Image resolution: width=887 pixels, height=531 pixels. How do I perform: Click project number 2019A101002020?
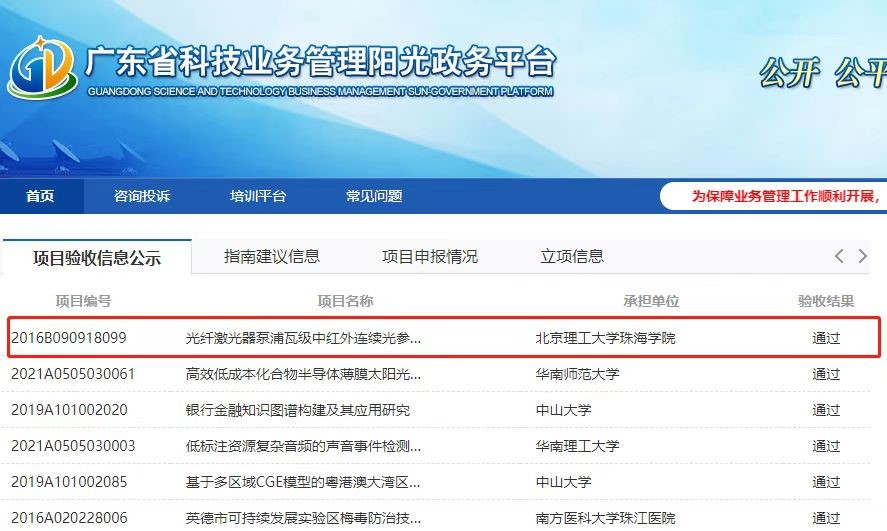[x=69, y=410]
